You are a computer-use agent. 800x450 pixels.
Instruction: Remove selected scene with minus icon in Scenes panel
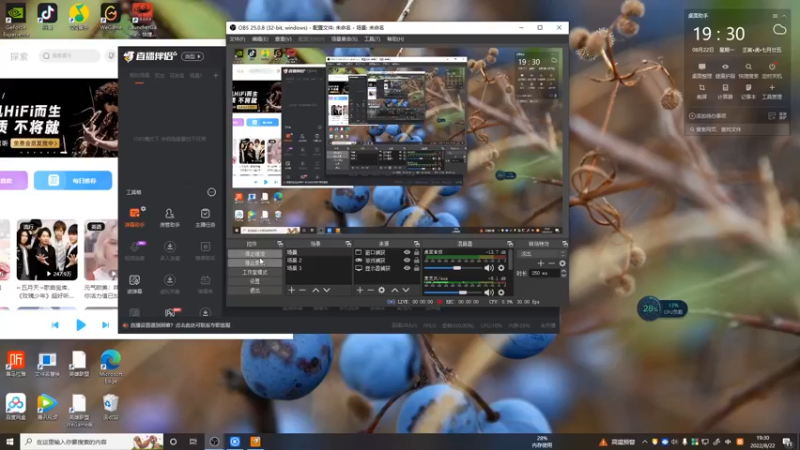[x=303, y=290]
